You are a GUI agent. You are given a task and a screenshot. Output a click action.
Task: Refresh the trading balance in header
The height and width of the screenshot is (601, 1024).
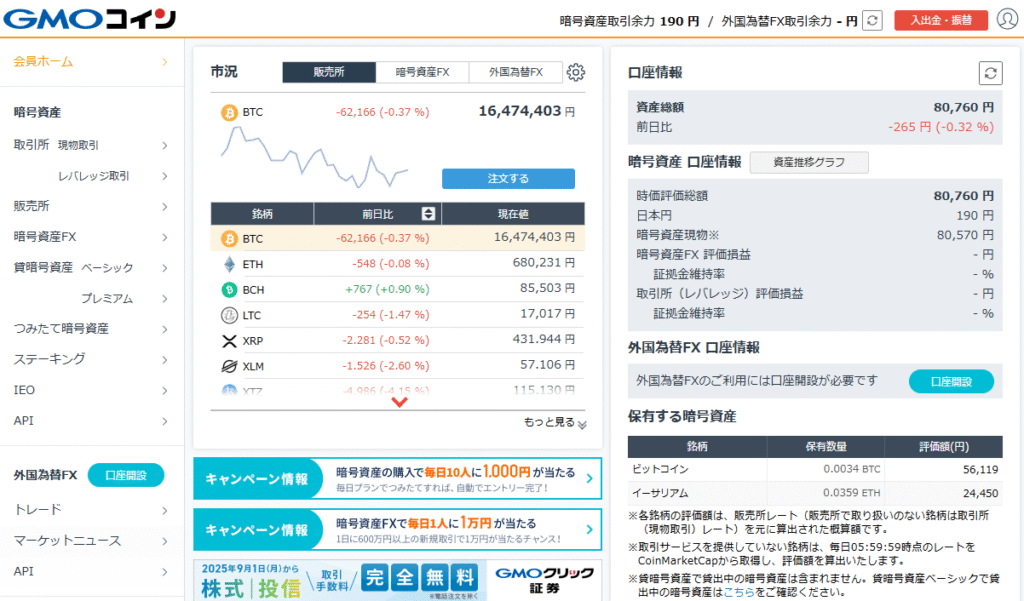click(x=872, y=20)
